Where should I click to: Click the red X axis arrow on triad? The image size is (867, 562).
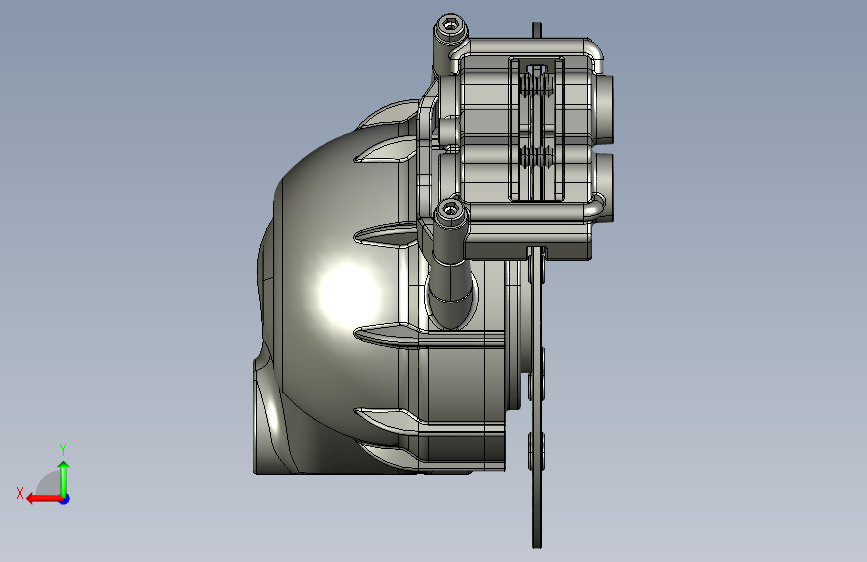pyautogui.click(x=44, y=499)
